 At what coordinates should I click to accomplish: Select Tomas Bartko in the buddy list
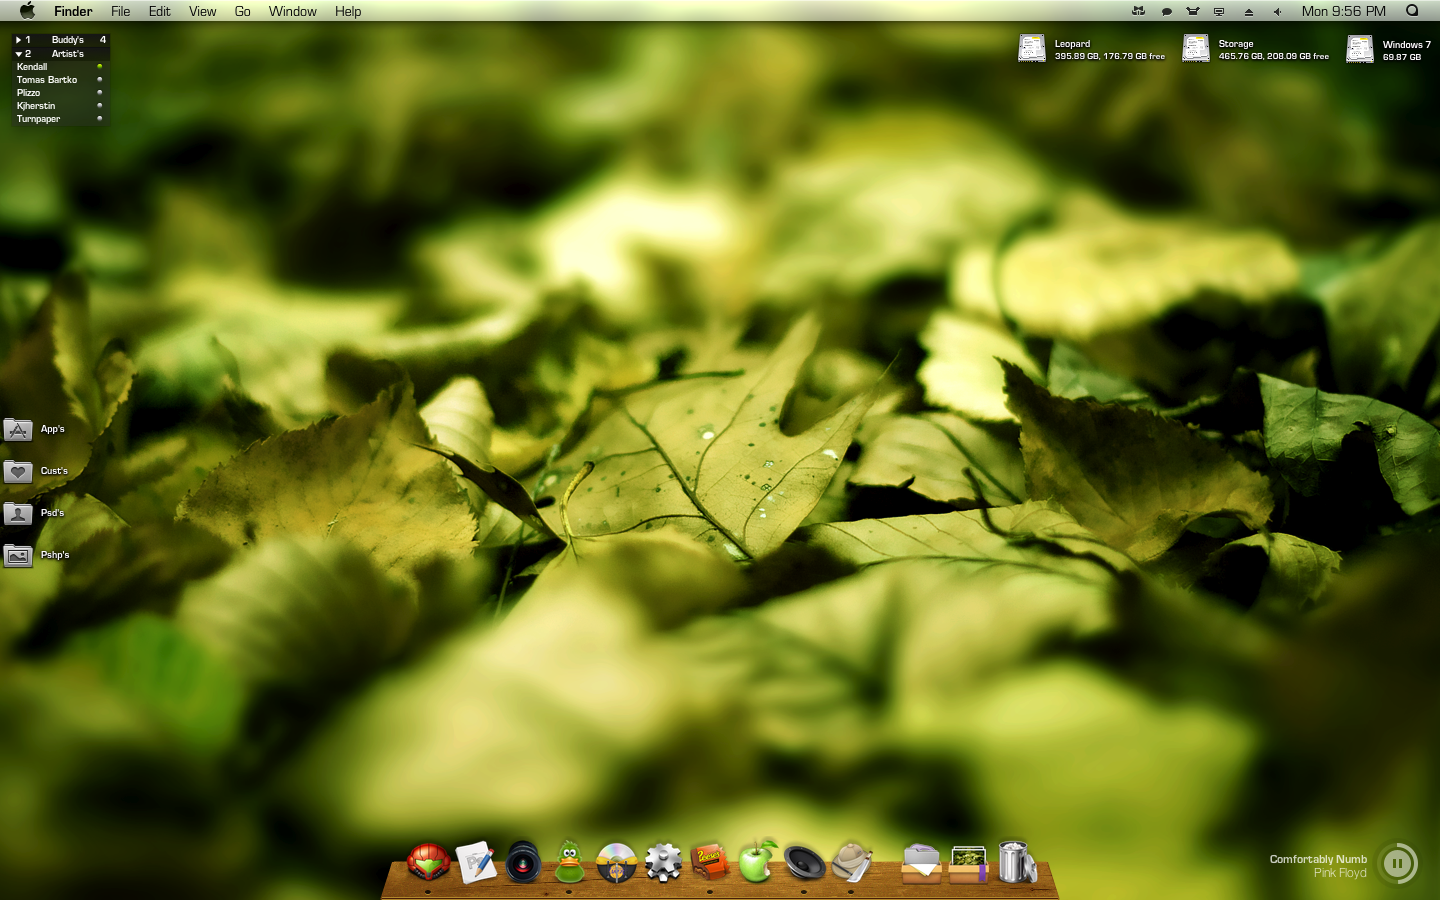click(x=59, y=80)
